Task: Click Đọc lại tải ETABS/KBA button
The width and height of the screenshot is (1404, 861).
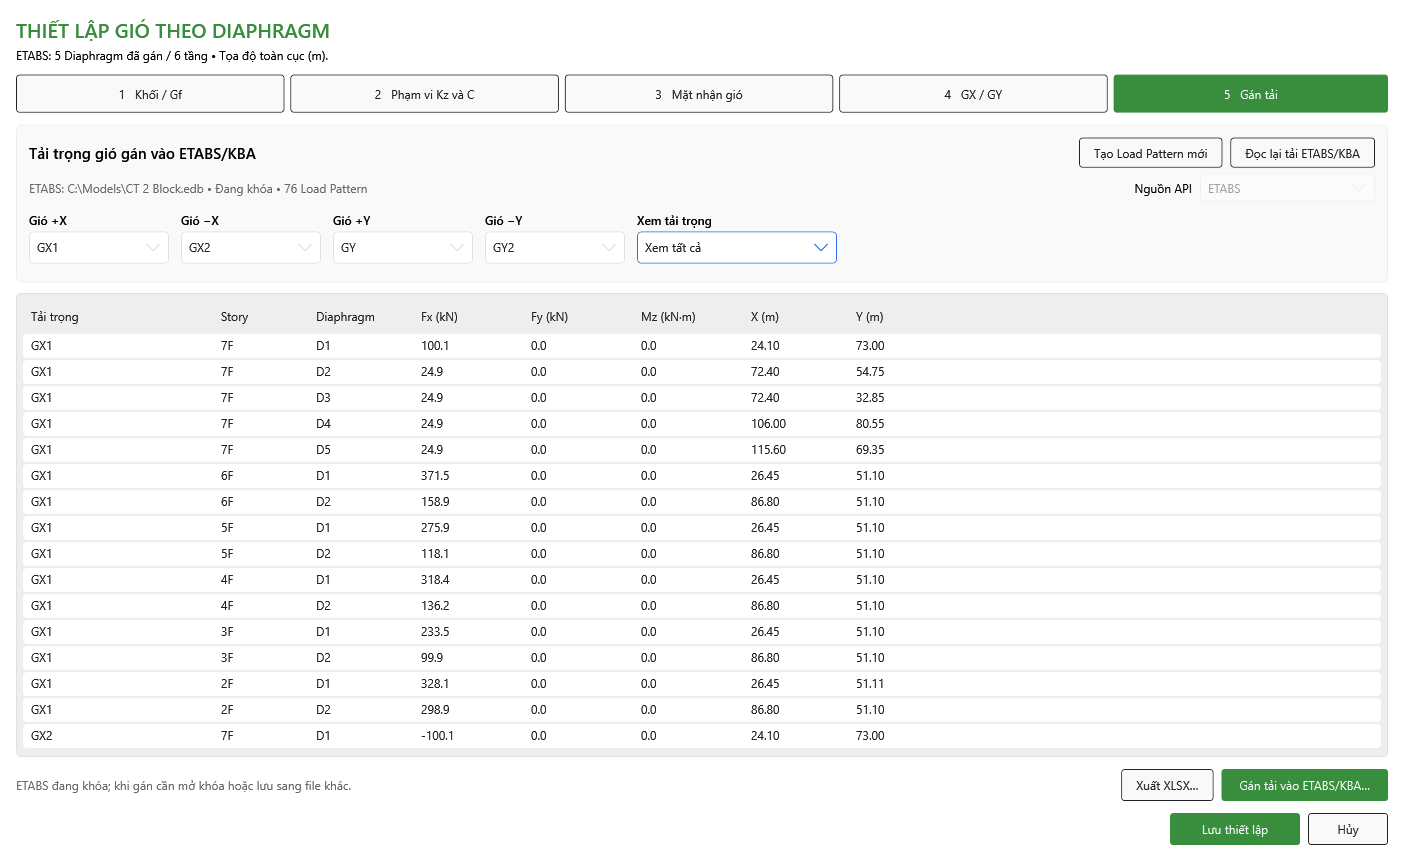Action: click(x=1302, y=153)
